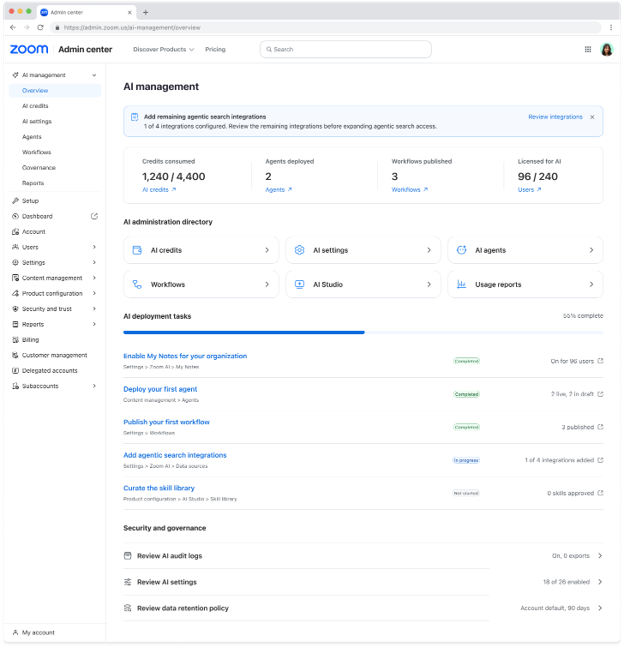Image resolution: width=624 pixels, height=647 pixels.
Task: Open the Review data retention policy row
Action: click(363, 608)
